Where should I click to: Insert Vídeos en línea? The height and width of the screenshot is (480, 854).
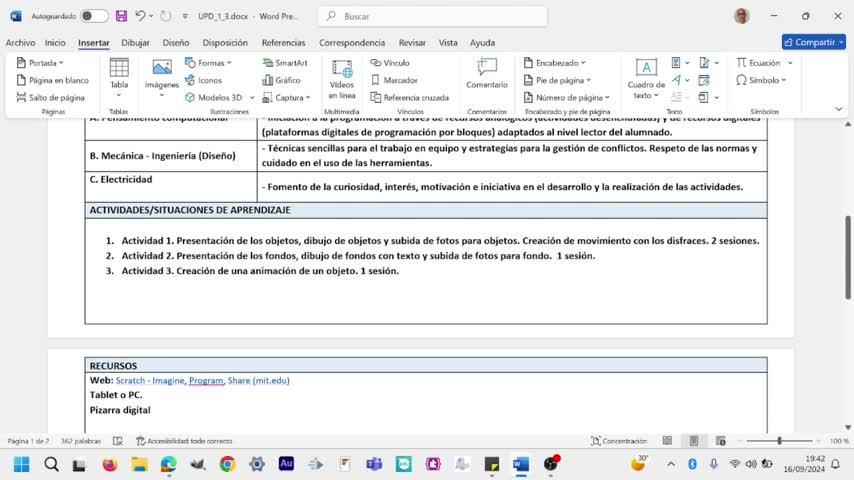pyautogui.click(x=342, y=68)
